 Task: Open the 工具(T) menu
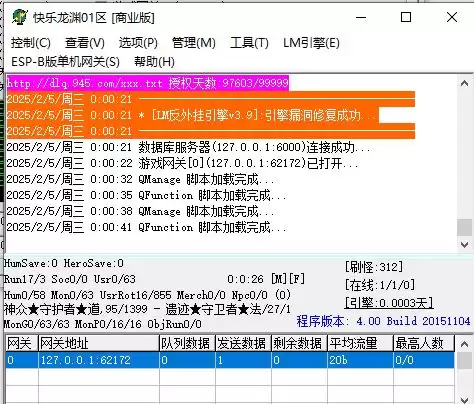[x=249, y=43]
